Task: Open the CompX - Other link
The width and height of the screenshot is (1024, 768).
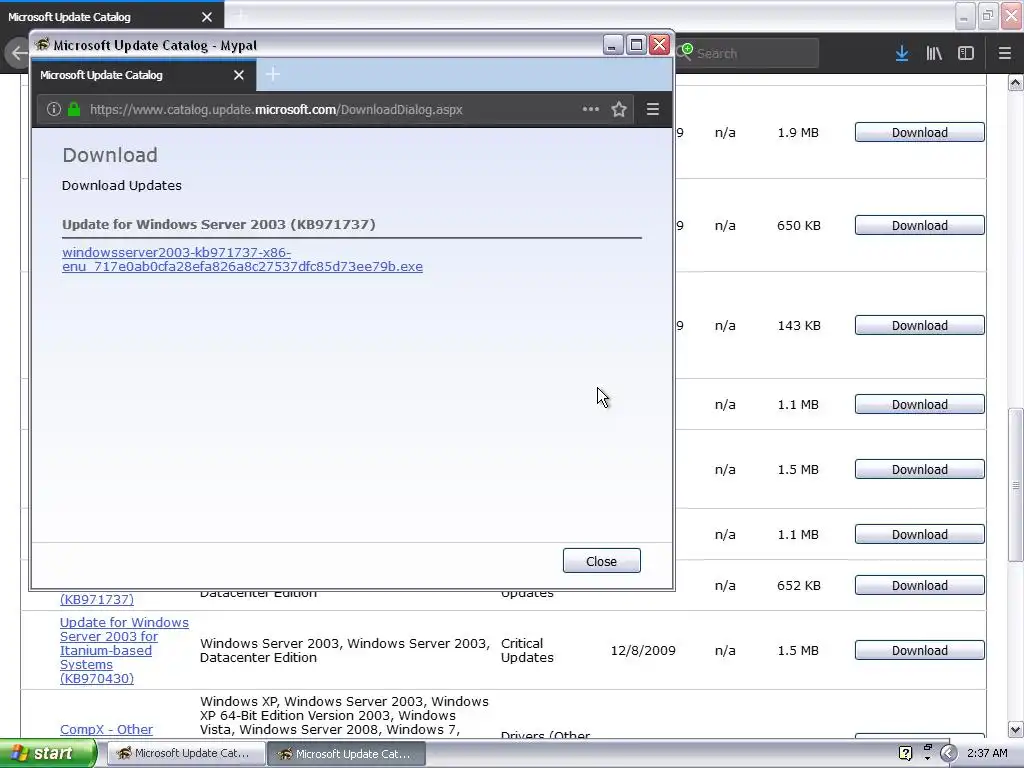Action: (106, 729)
